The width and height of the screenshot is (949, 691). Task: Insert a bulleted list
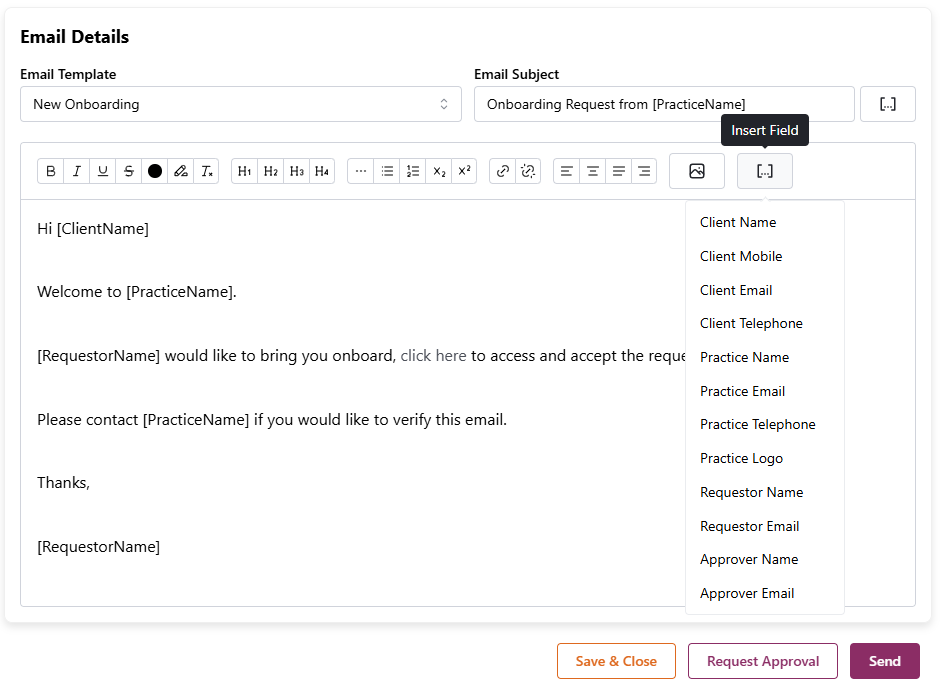pos(387,171)
